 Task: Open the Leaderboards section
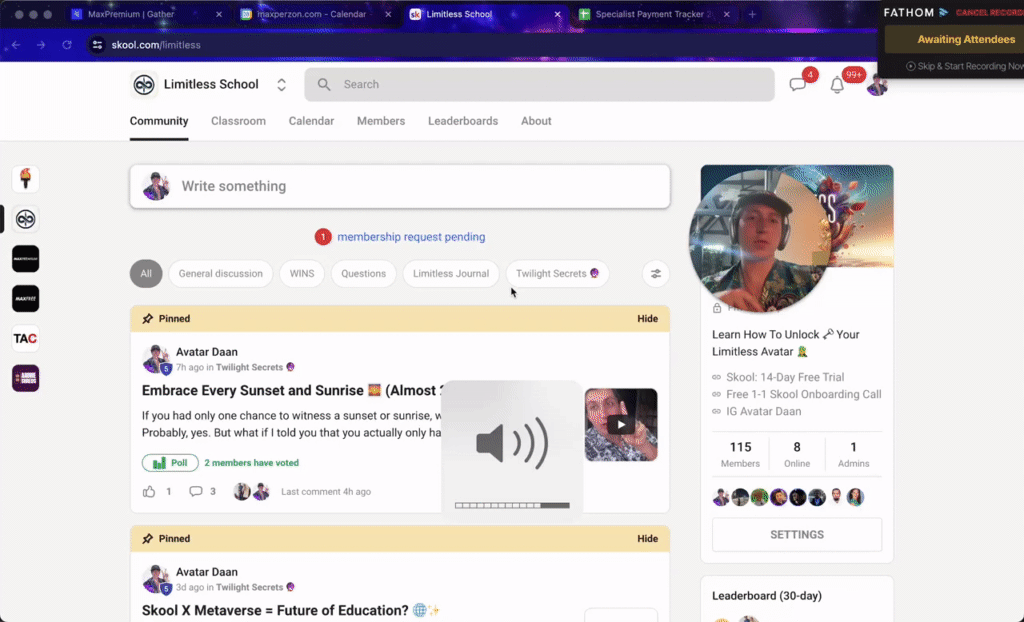pyautogui.click(x=463, y=121)
